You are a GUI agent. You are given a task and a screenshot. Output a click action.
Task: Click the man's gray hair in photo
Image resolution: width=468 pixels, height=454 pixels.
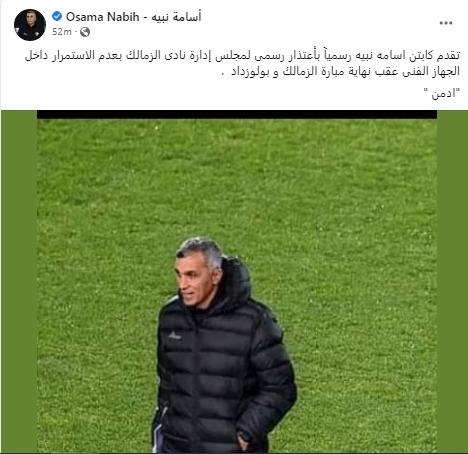point(201,248)
